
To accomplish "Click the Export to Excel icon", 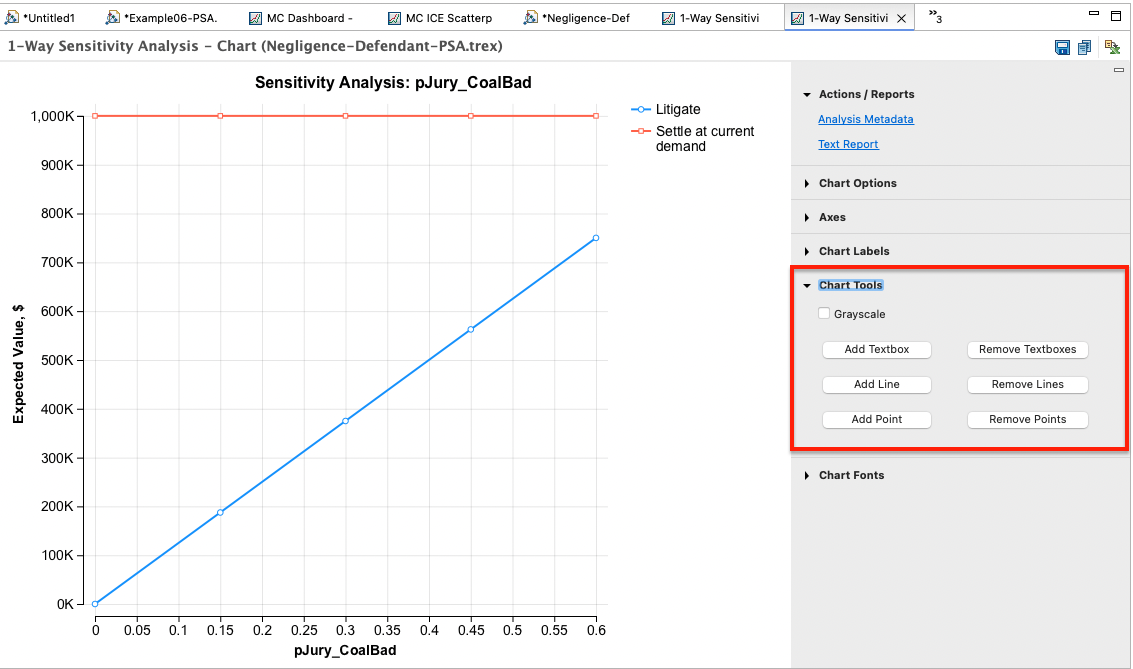I will pos(1111,47).
